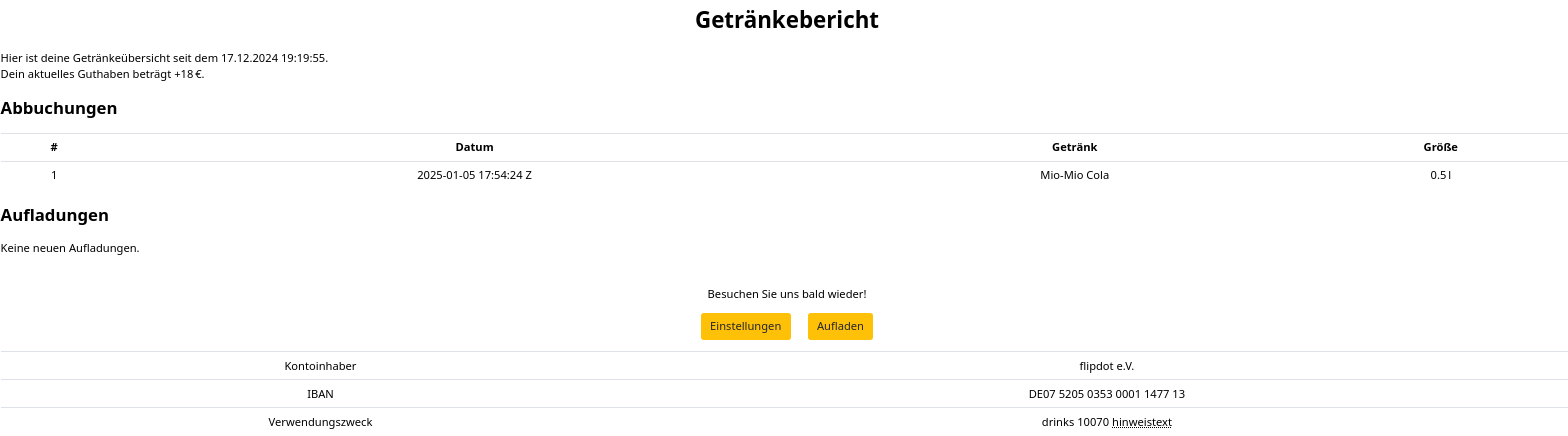
Task: Click the date 2025-01-05 17:54:24 Z cell
Action: click(474, 175)
